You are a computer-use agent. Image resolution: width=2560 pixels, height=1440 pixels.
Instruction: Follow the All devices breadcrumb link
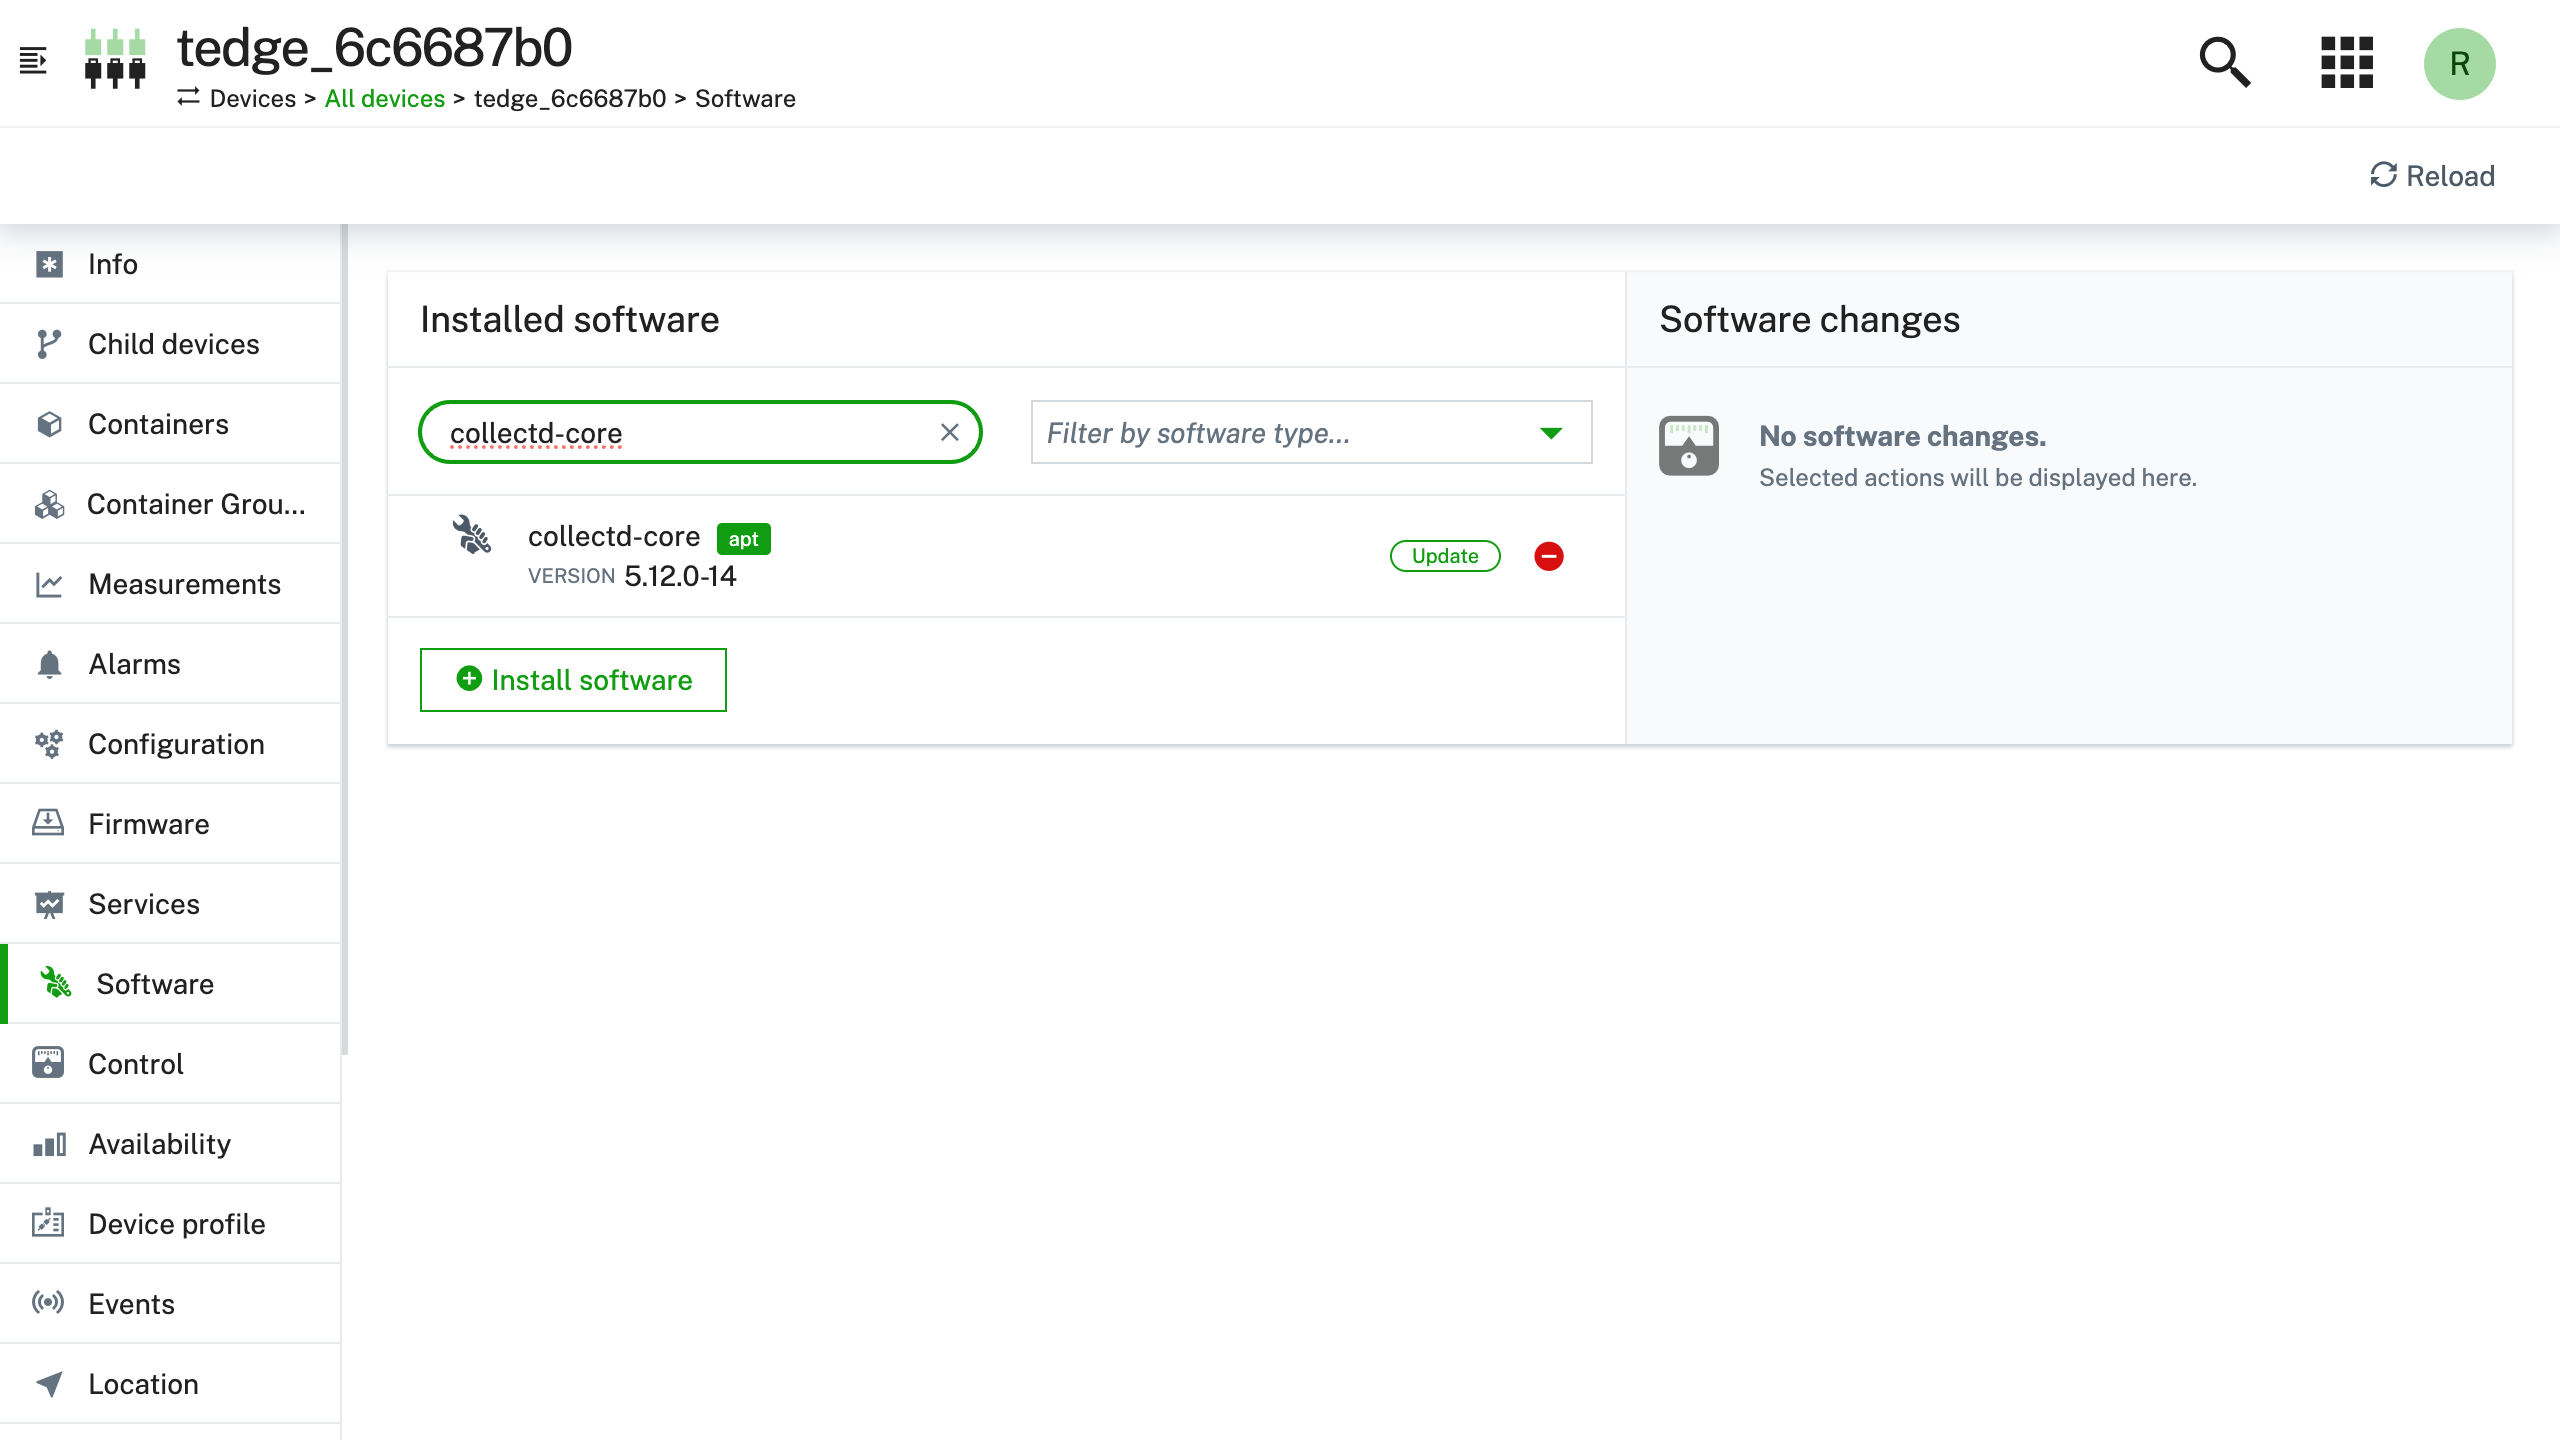[385, 98]
